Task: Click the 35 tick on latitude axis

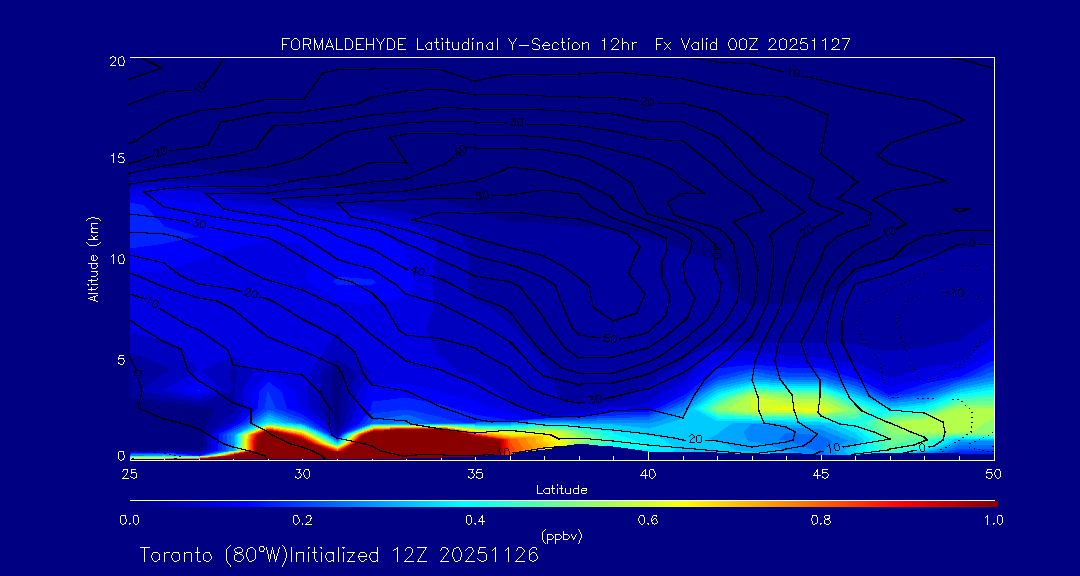Action: click(475, 473)
